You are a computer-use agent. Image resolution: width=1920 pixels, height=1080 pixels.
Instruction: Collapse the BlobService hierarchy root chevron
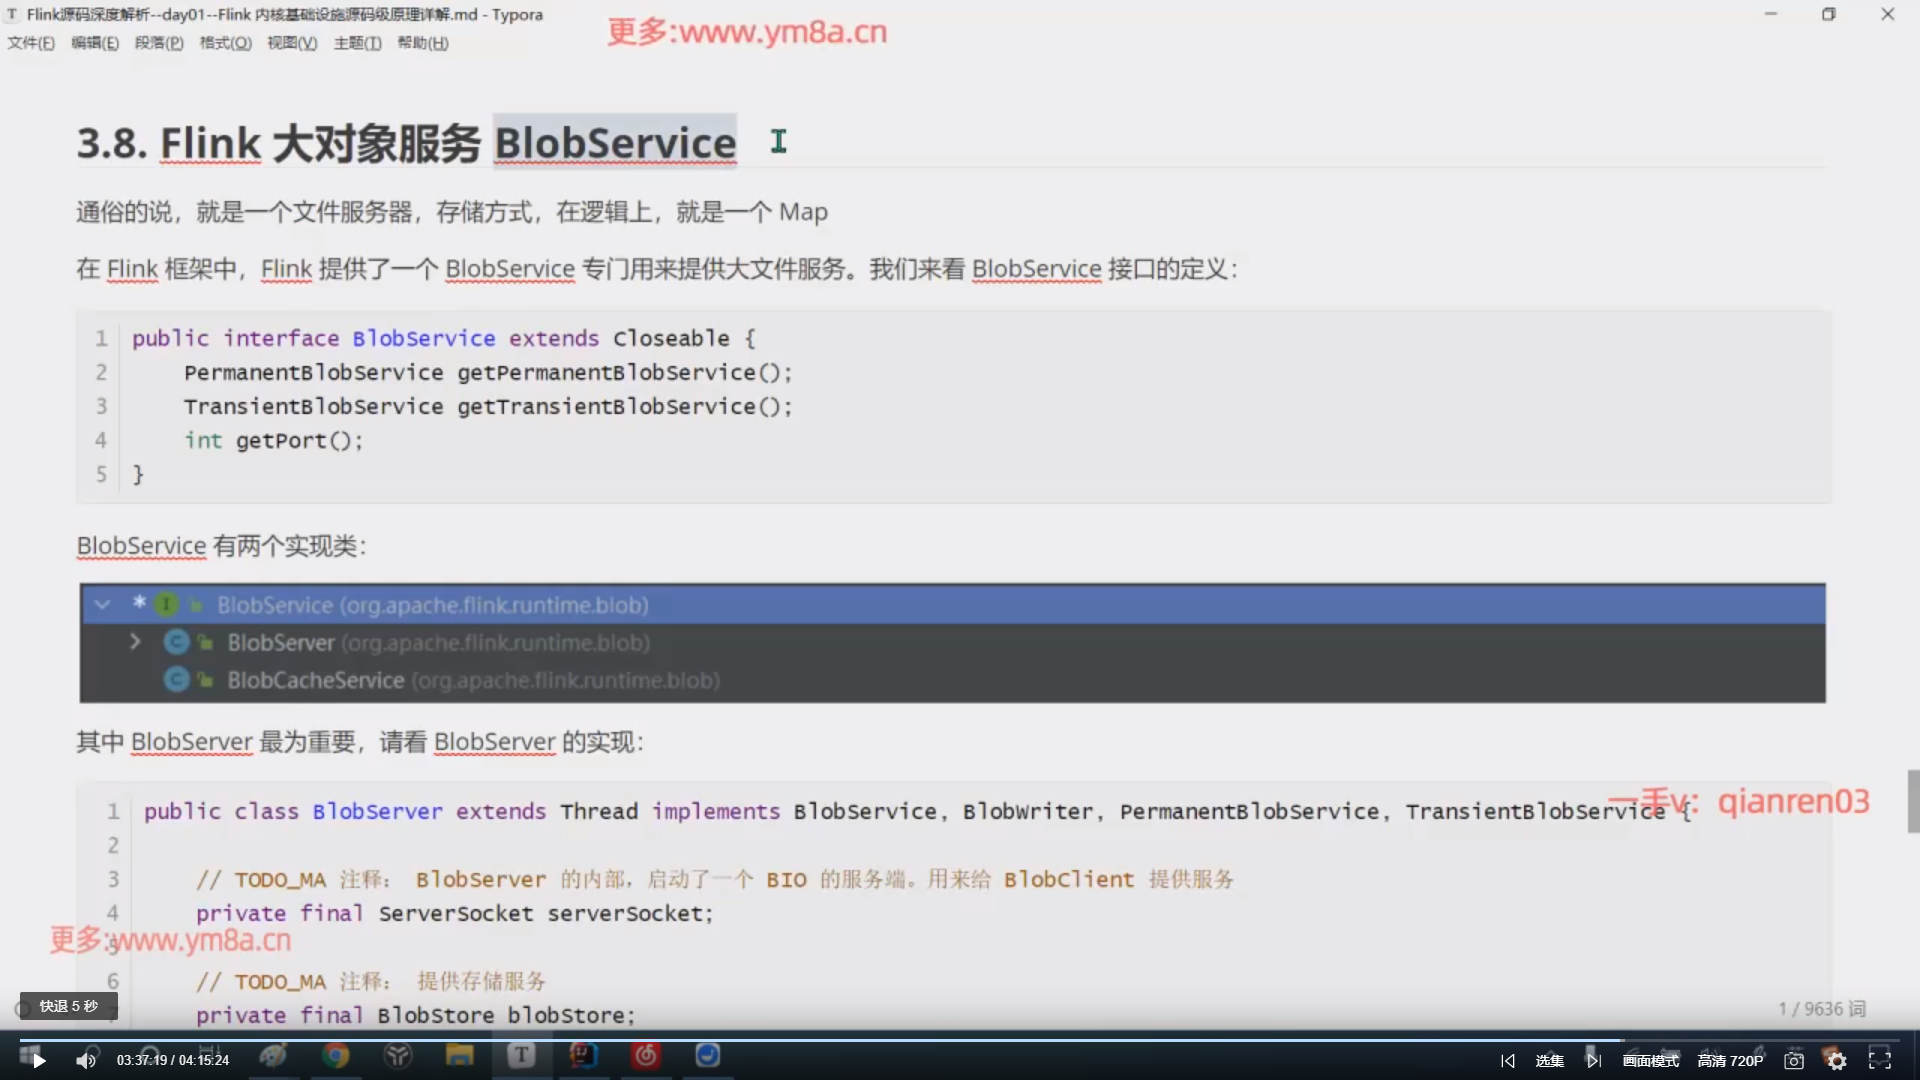coord(102,605)
